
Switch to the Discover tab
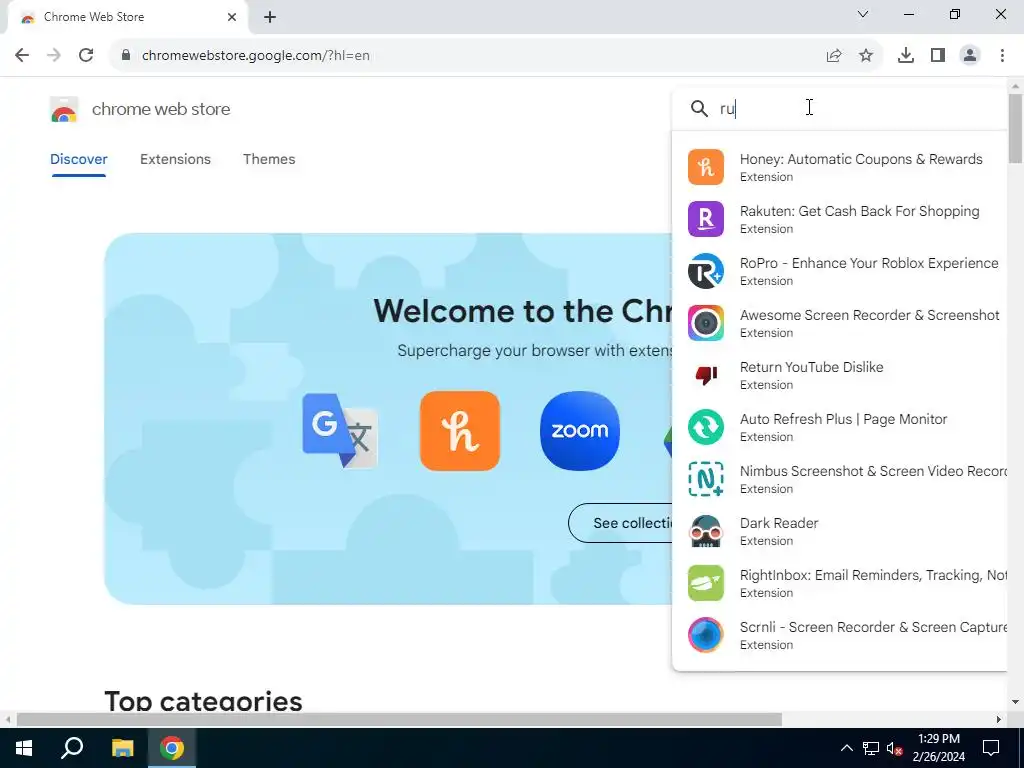point(78,159)
